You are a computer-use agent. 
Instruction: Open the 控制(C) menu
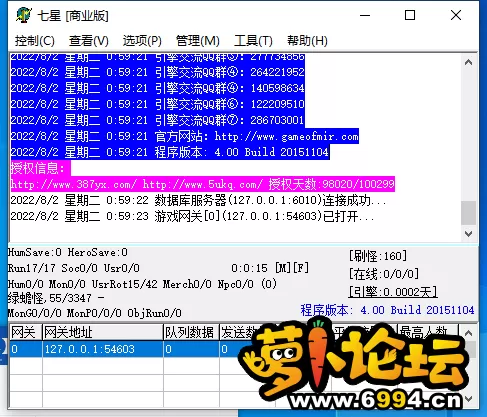click(x=35, y=41)
